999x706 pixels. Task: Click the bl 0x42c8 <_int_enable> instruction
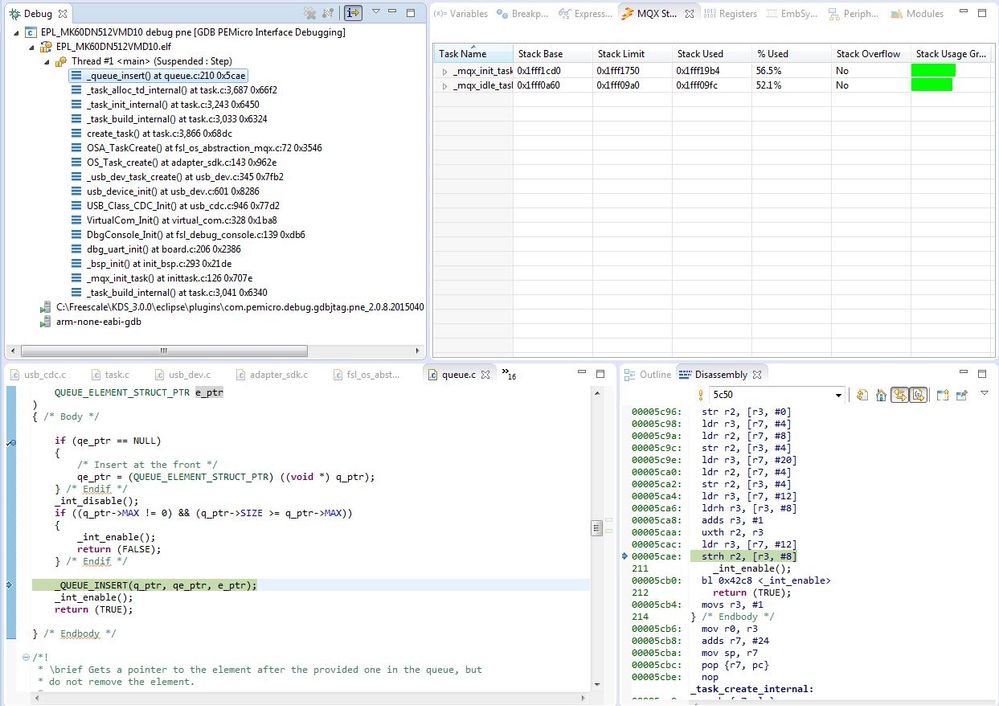[766, 580]
